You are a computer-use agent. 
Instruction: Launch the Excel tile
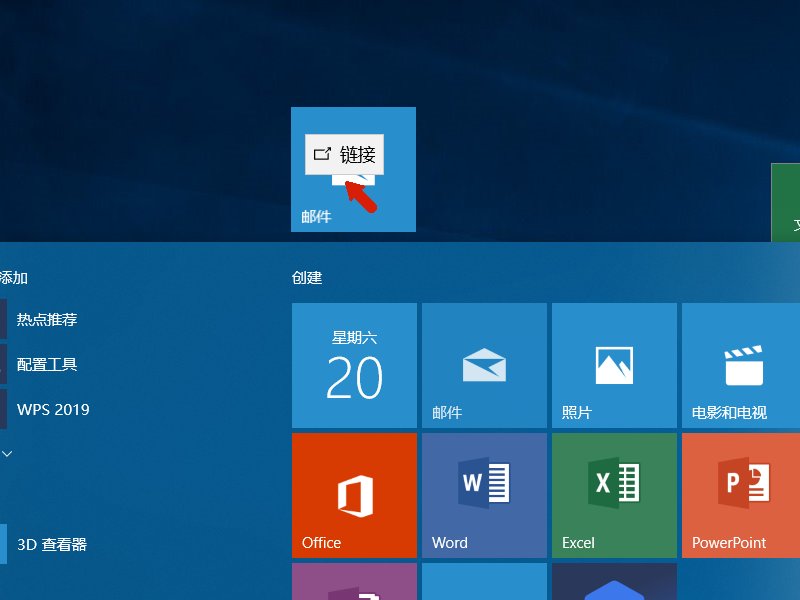614,495
